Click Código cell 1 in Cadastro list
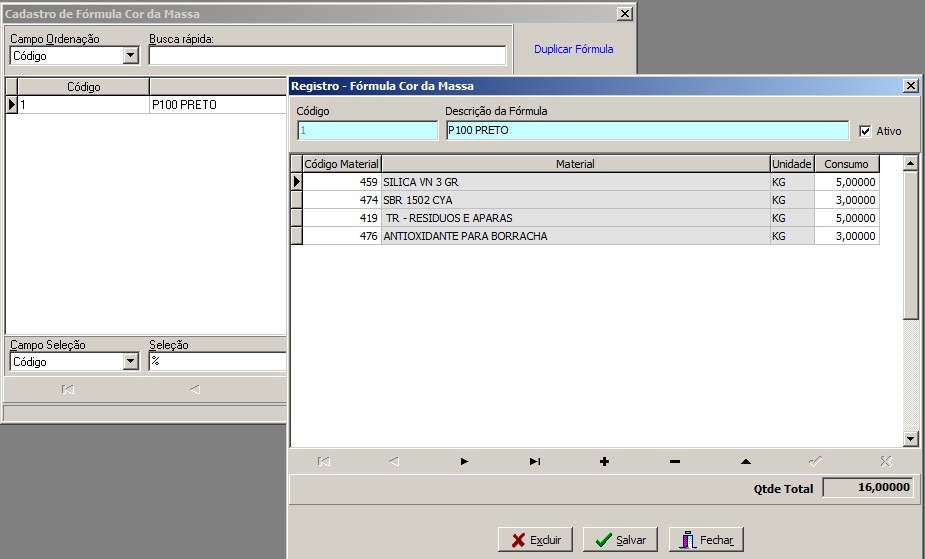925x559 pixels. (83, 105)
